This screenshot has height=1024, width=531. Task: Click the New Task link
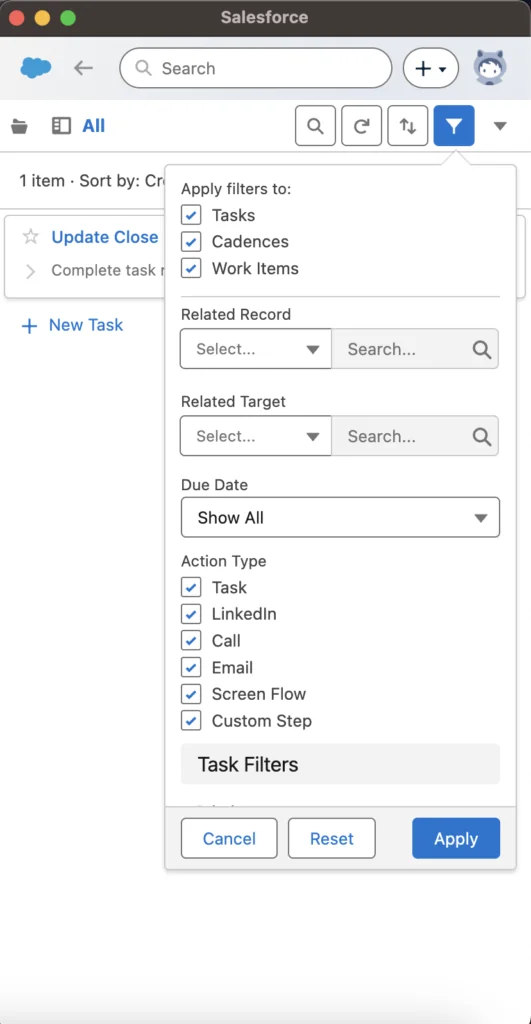coord(86,325)
